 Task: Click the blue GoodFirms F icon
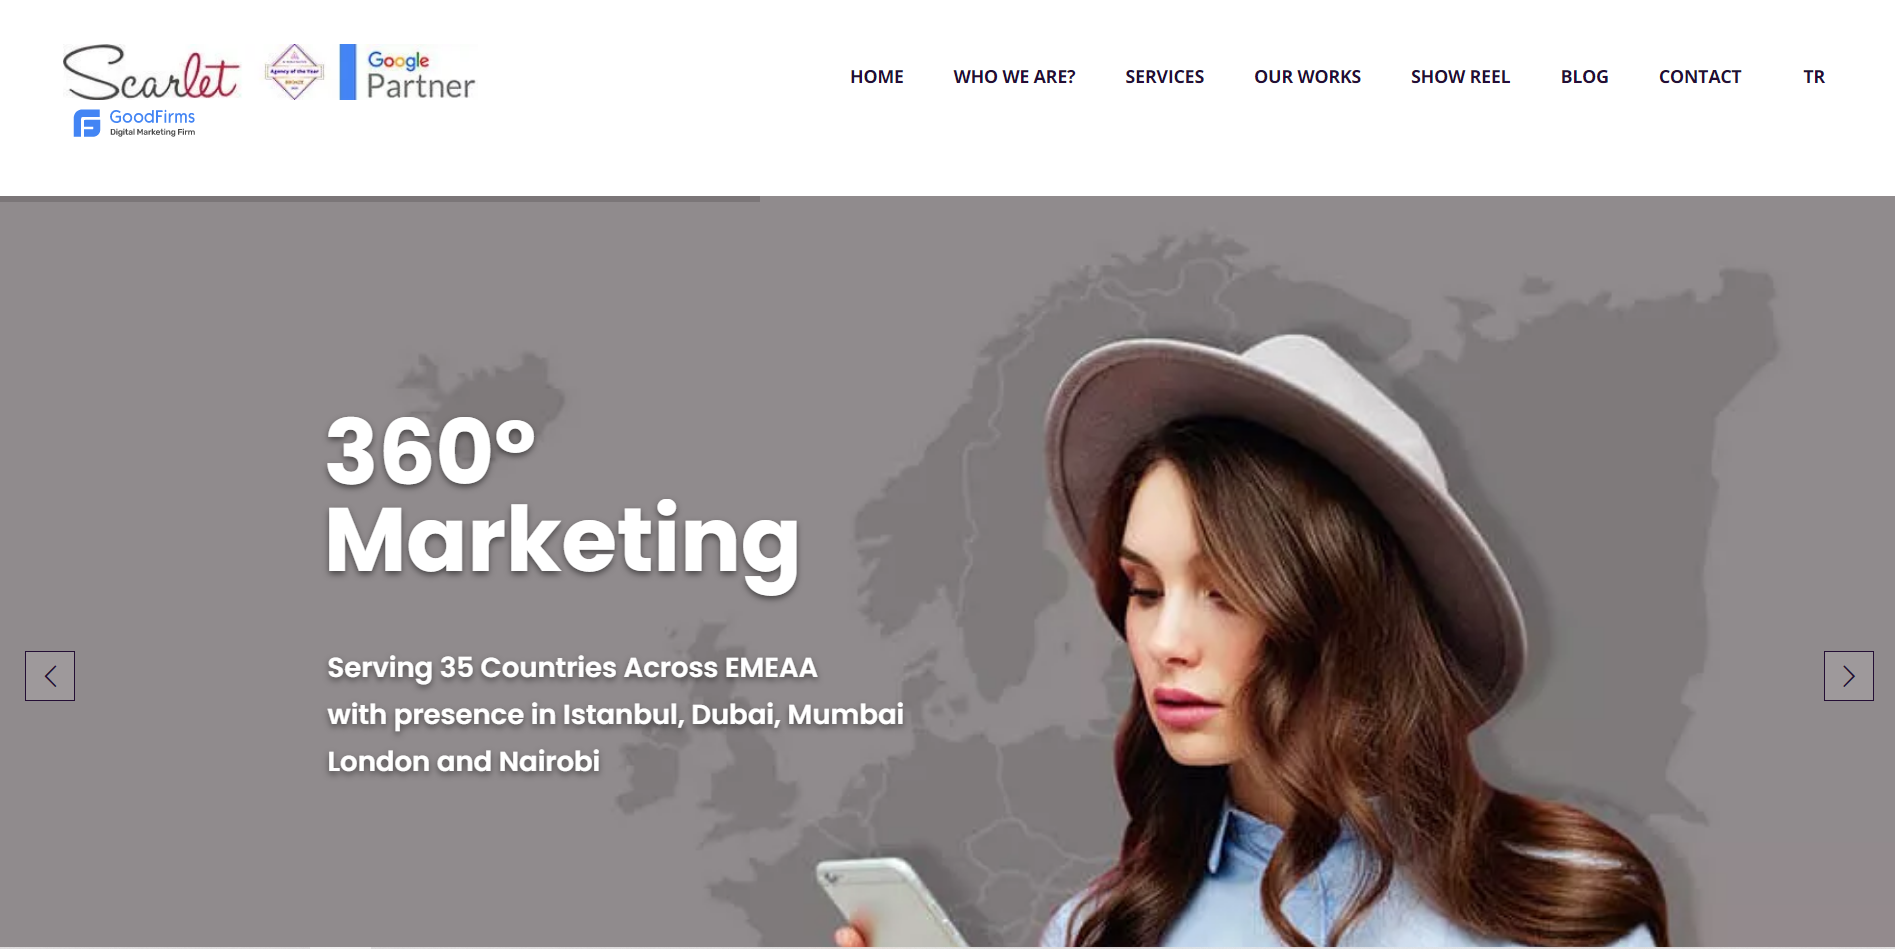(87, 124)
